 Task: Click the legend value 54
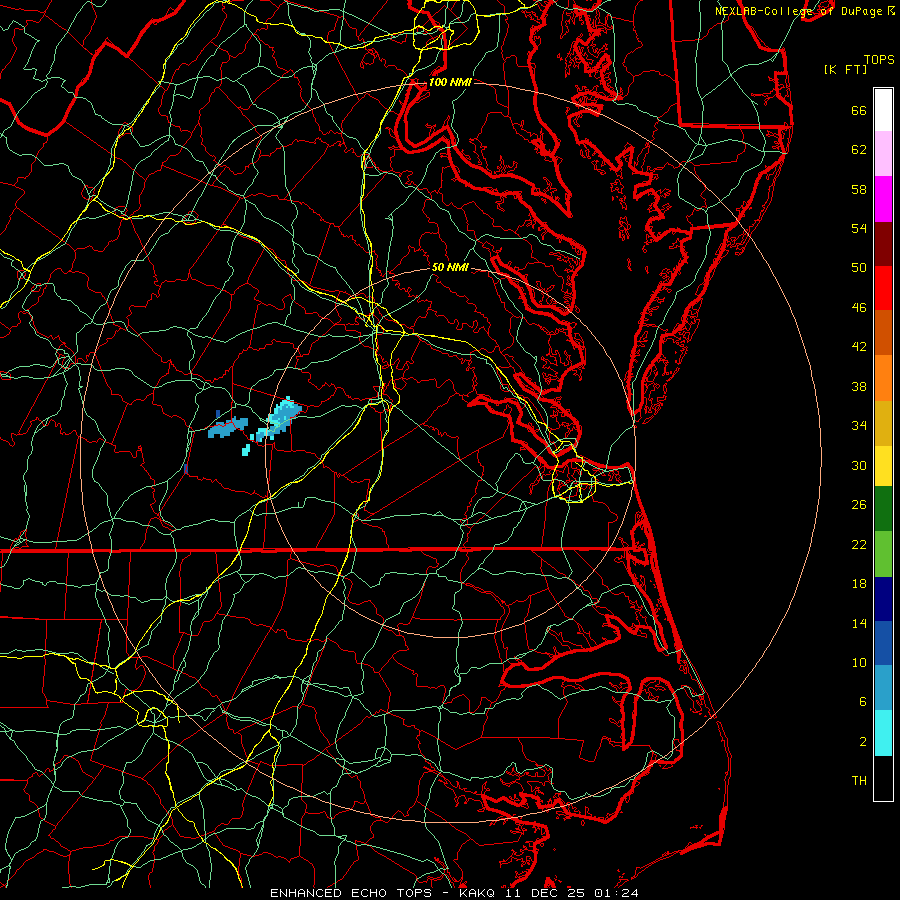[859, 228]
